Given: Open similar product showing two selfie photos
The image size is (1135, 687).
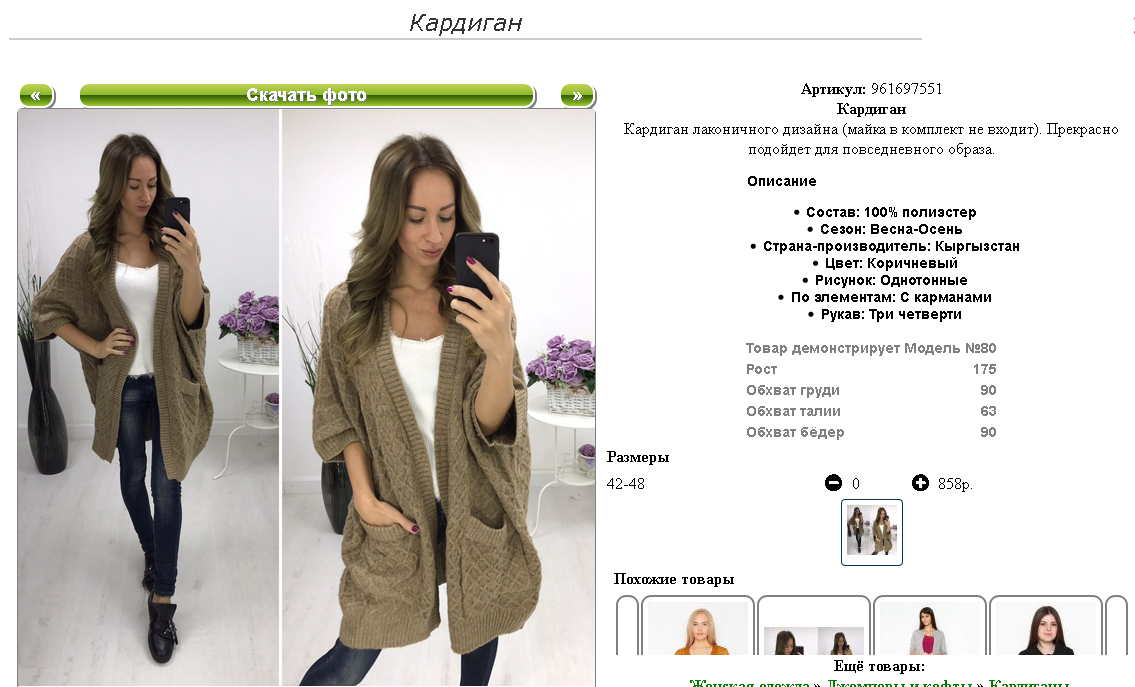Looking at the screenshot, I should tap(814, 627).
